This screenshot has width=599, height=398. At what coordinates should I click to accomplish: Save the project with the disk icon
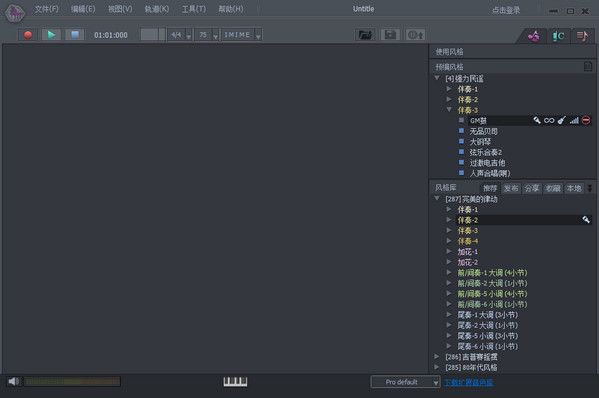(390, 35)
